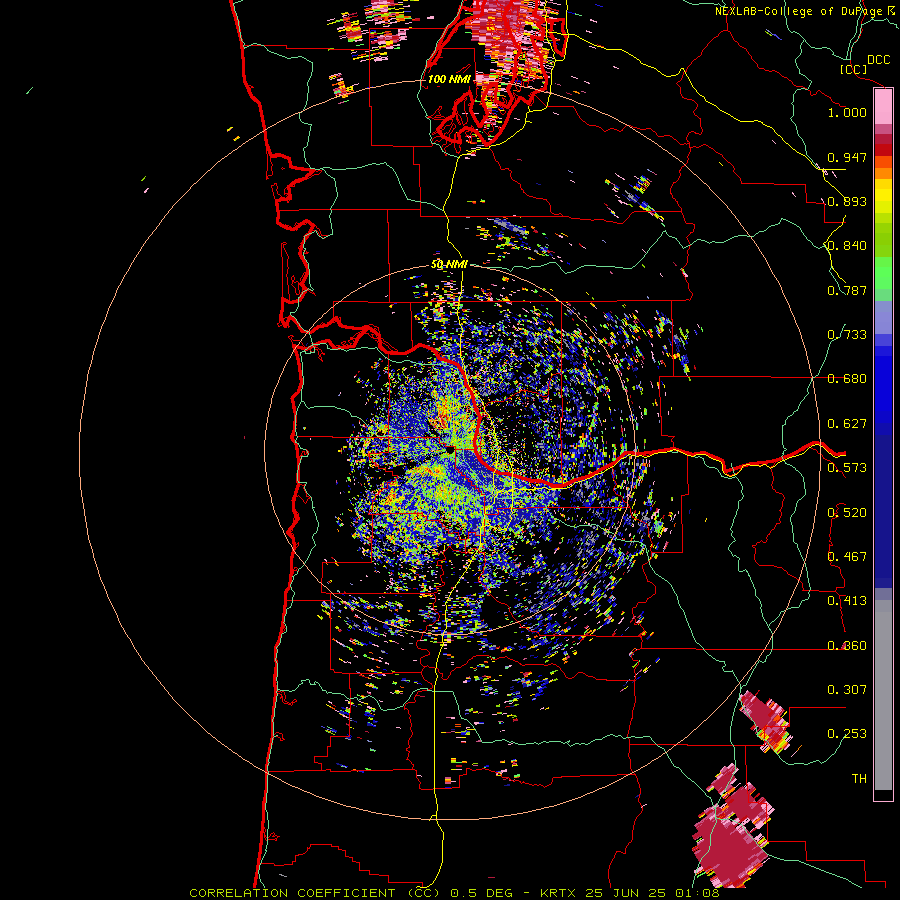Select the 0.787 scale value

847,290
